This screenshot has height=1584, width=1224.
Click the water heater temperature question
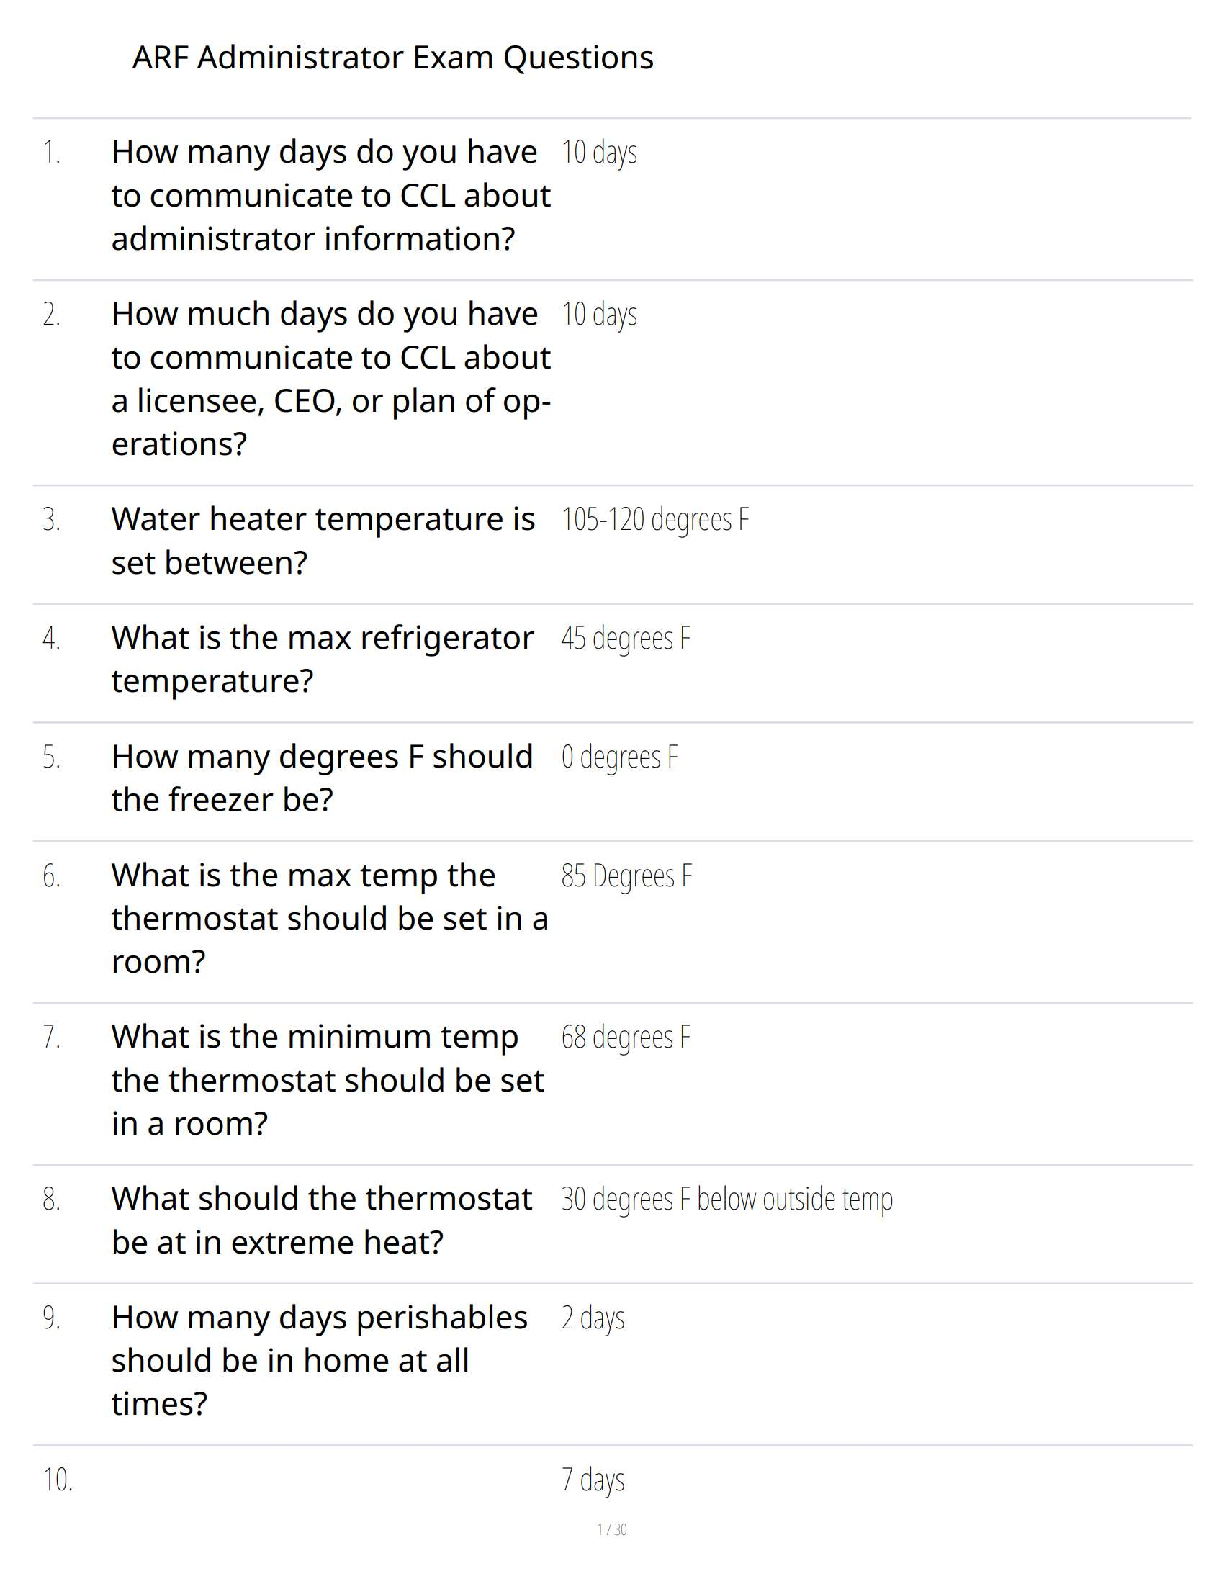point(323,540)
